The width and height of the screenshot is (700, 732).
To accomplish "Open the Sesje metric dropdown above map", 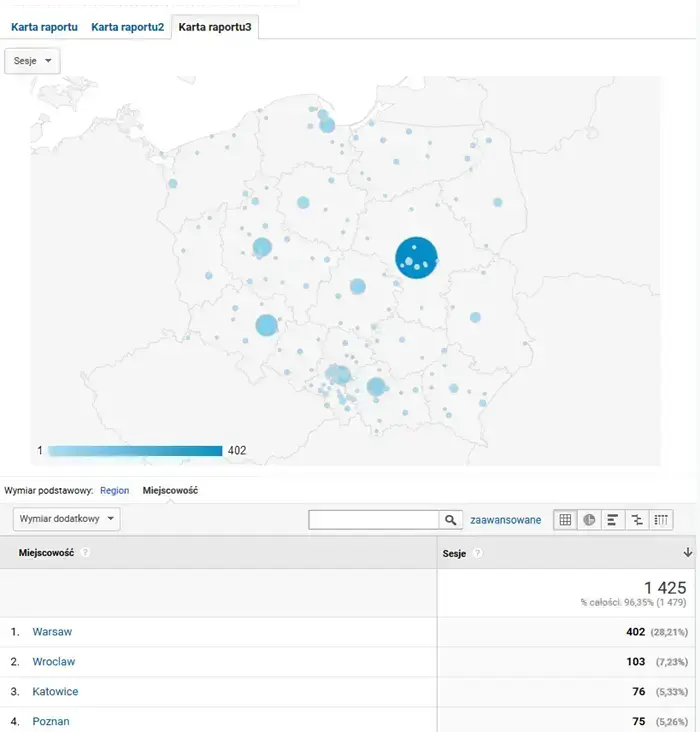I will [33, 61].
